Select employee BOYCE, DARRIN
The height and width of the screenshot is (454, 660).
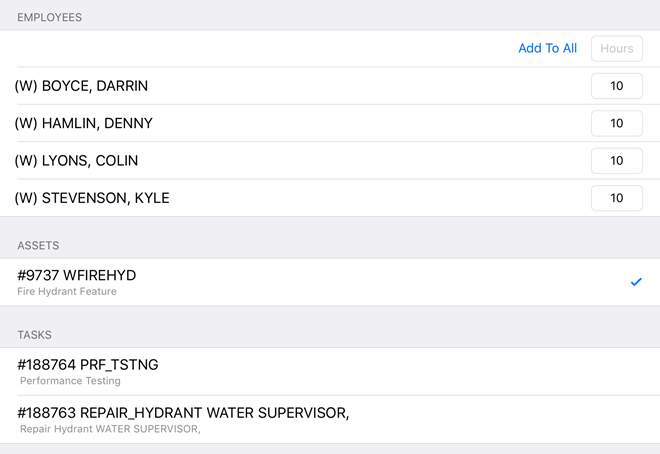click(81, 86)
